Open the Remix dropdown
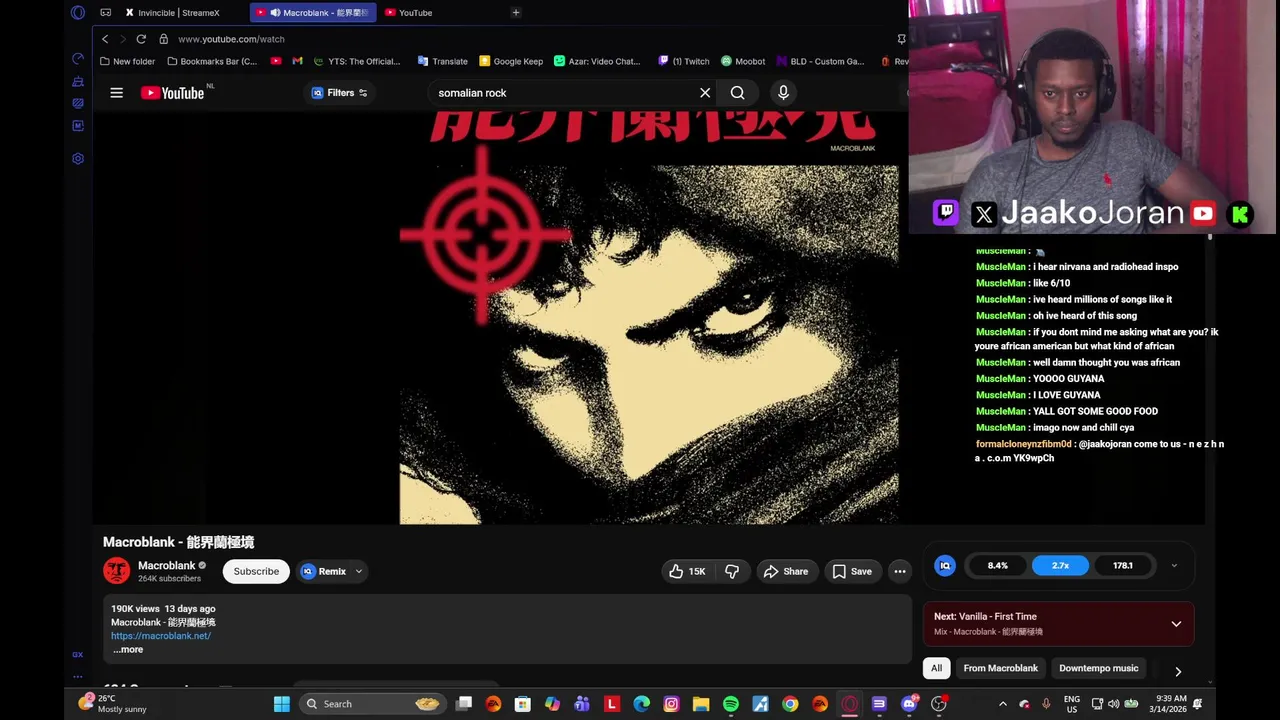Image resolution: width=1280 pixels, height=720 pixels. [332, 571]
